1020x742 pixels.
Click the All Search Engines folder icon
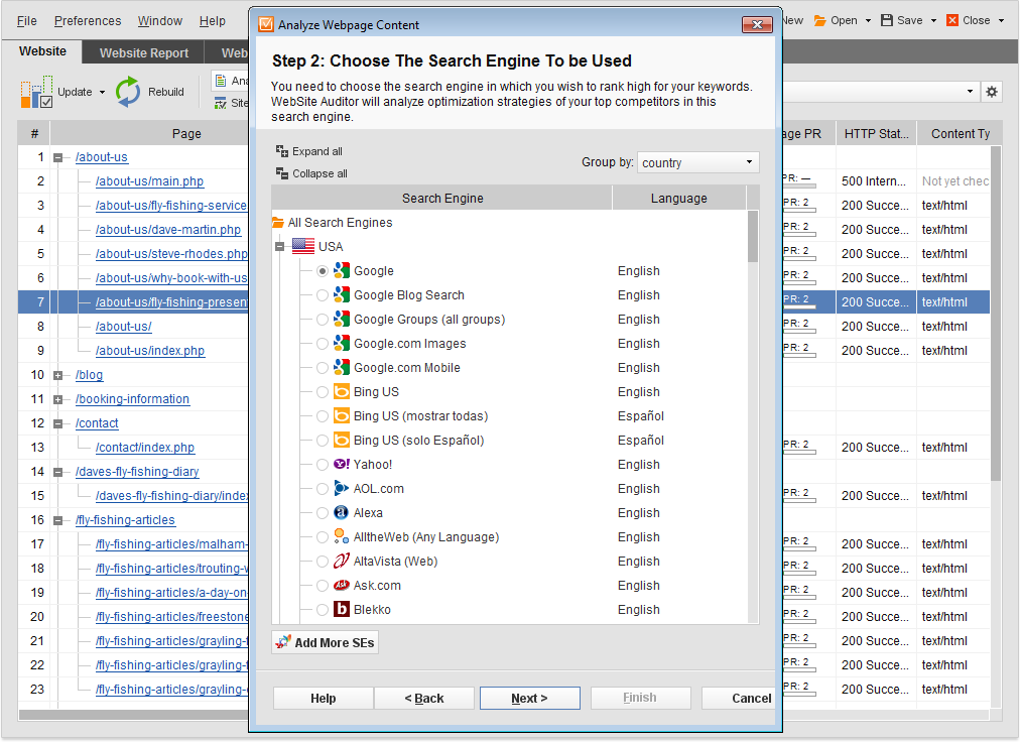coord(278,222)
